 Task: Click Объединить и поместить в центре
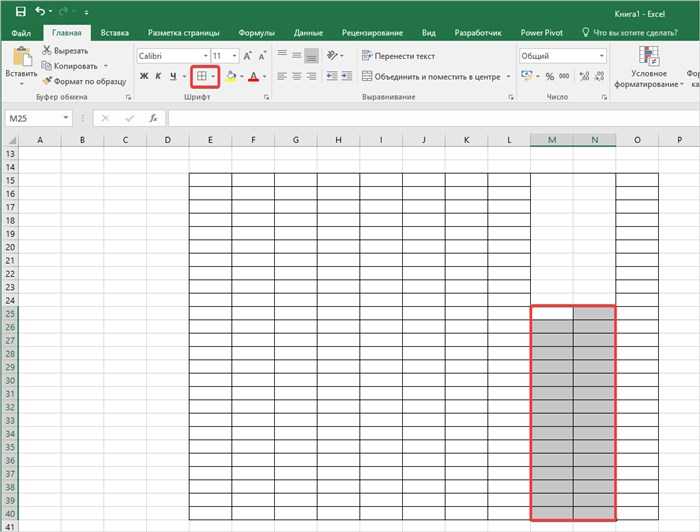pos(431,76)
